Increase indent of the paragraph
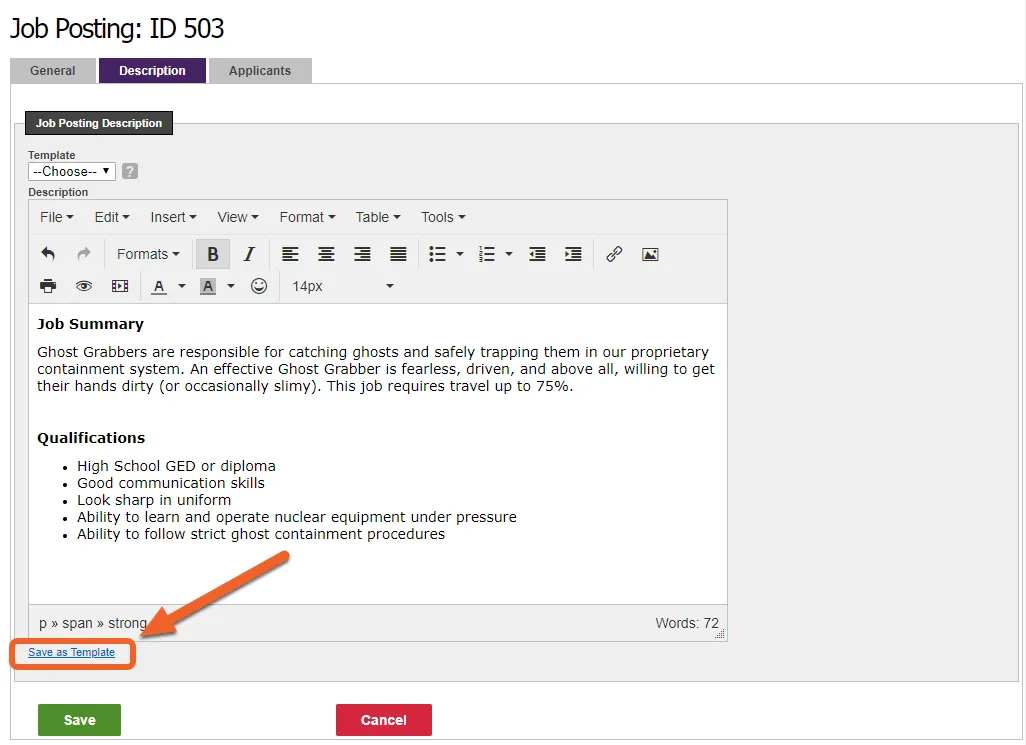The image size is (1026, 745). [x=573, y=254]
